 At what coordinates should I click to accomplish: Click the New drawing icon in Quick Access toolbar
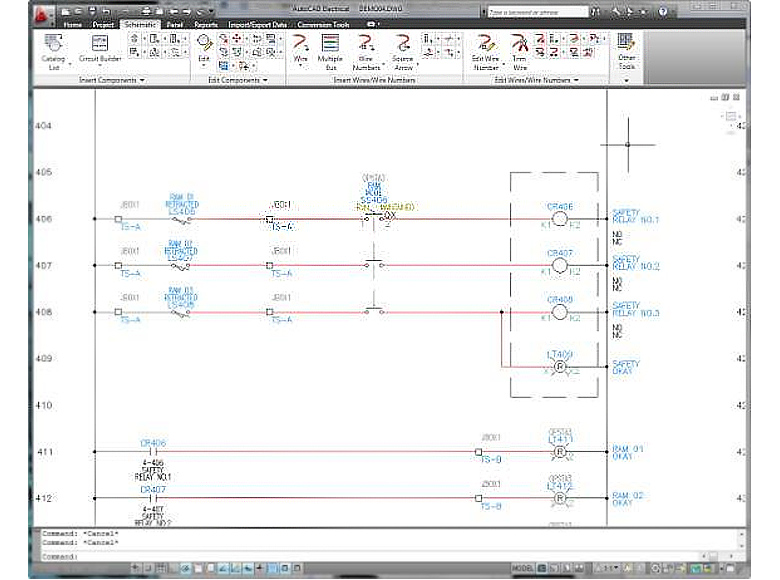(x=65, y=11)
